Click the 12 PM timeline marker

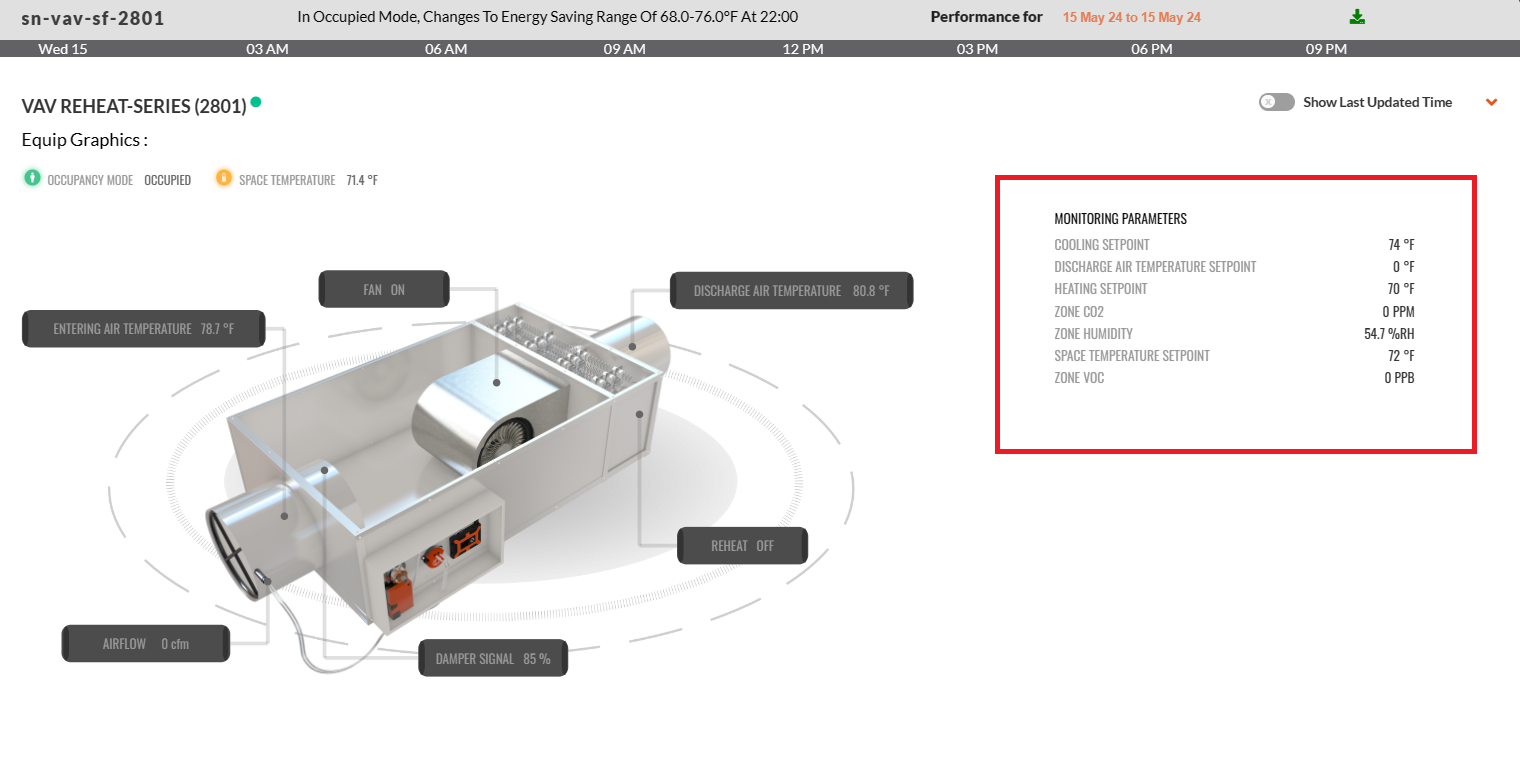point(803,49)
